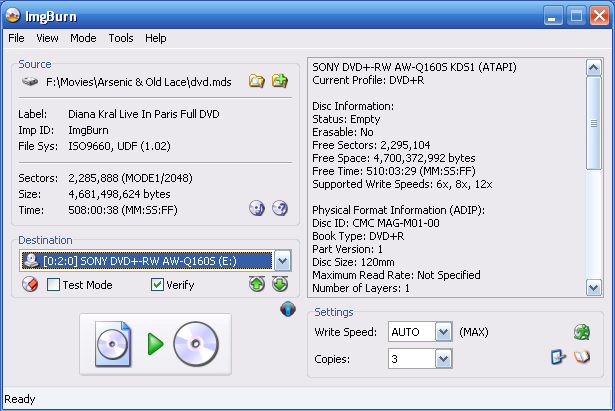Click the disc info scrollbar thumb
The width and height of the screenshot is (615, 411).
pyautogui.click(x=593, y=123)
